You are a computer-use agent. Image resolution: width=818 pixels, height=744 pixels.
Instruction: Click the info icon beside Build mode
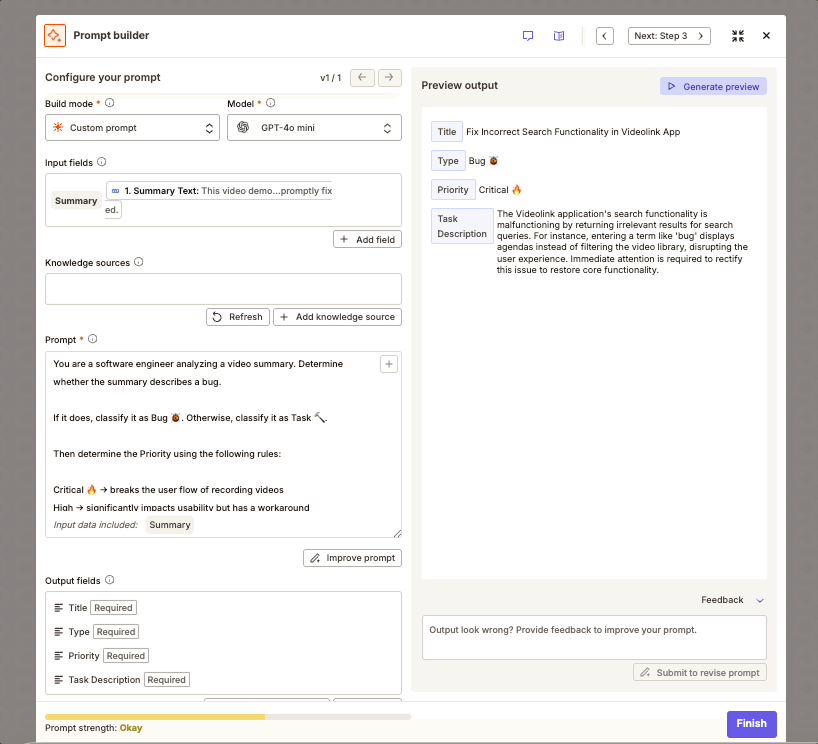(x=108, y=103)
